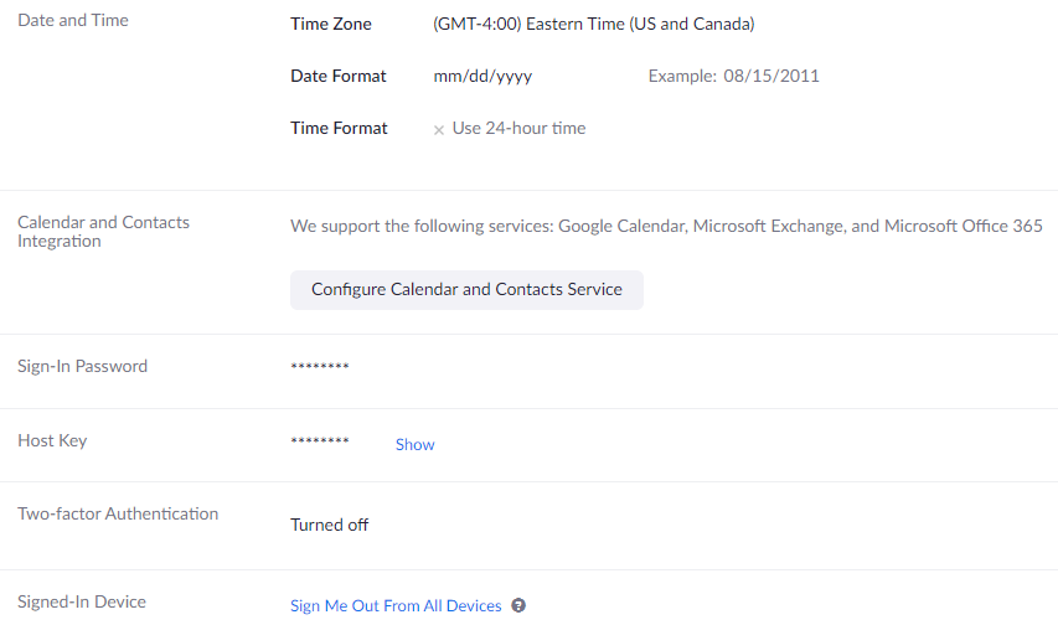Click the Calendar and Contacts Integration label
Viewport: 1058px width, 625px height.
click(103, 231)
